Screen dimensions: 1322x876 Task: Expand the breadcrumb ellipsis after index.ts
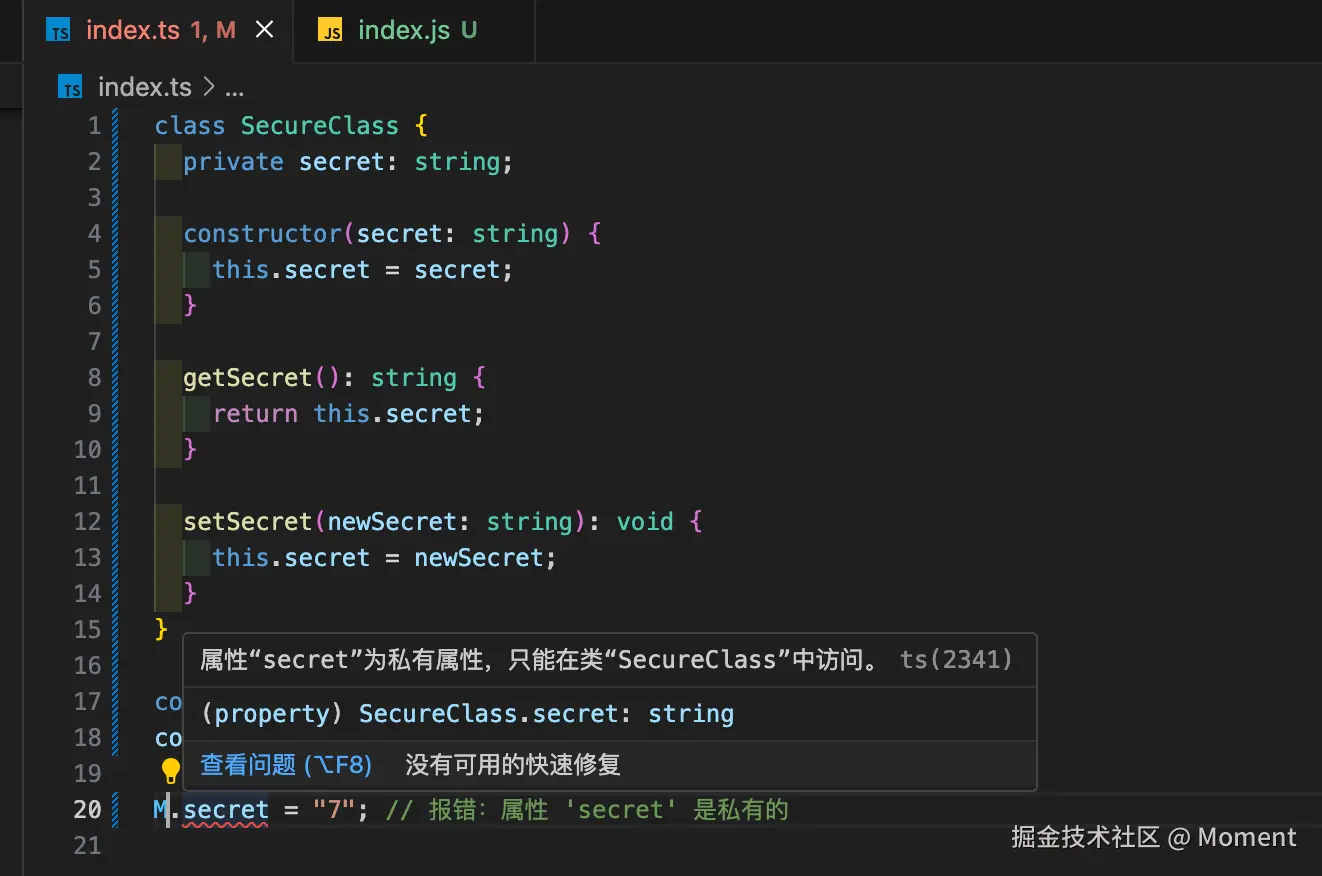tap(234, 87)
